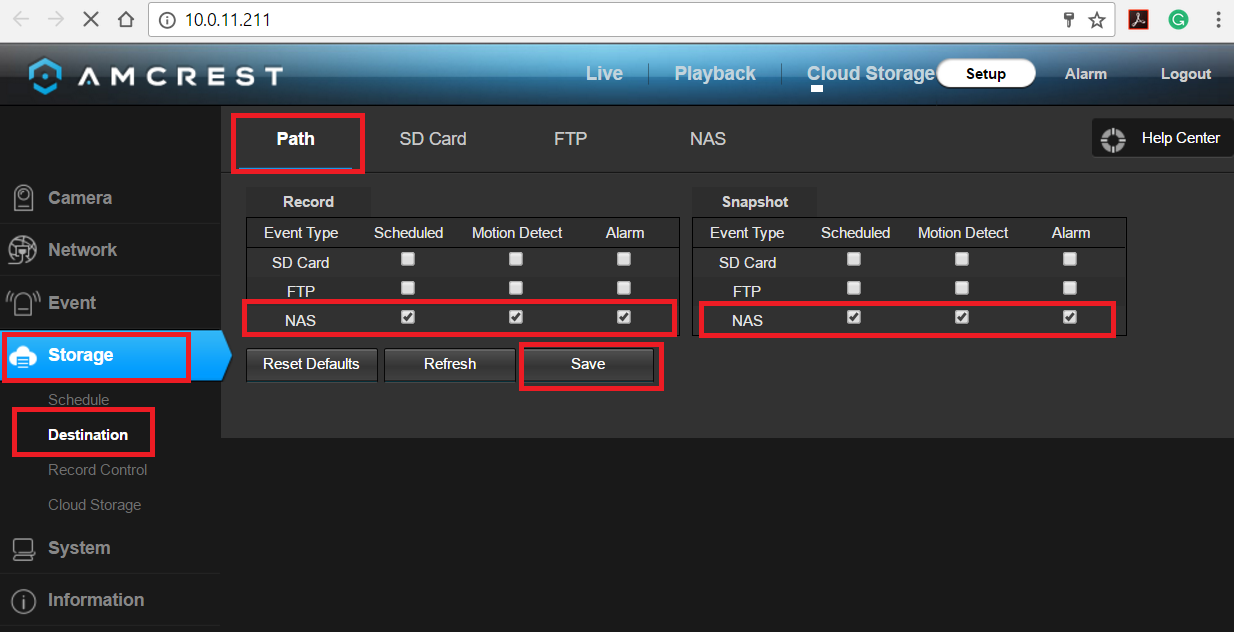
Task: Select the Network globe icon in sidebar
Action: click(x=23, y=250)
